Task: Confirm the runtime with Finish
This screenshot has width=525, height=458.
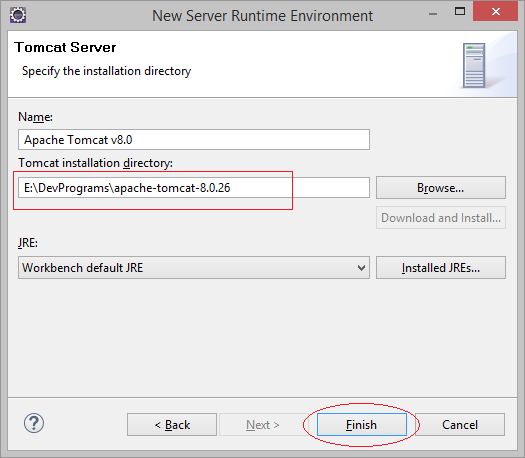Action: (362, 425)
